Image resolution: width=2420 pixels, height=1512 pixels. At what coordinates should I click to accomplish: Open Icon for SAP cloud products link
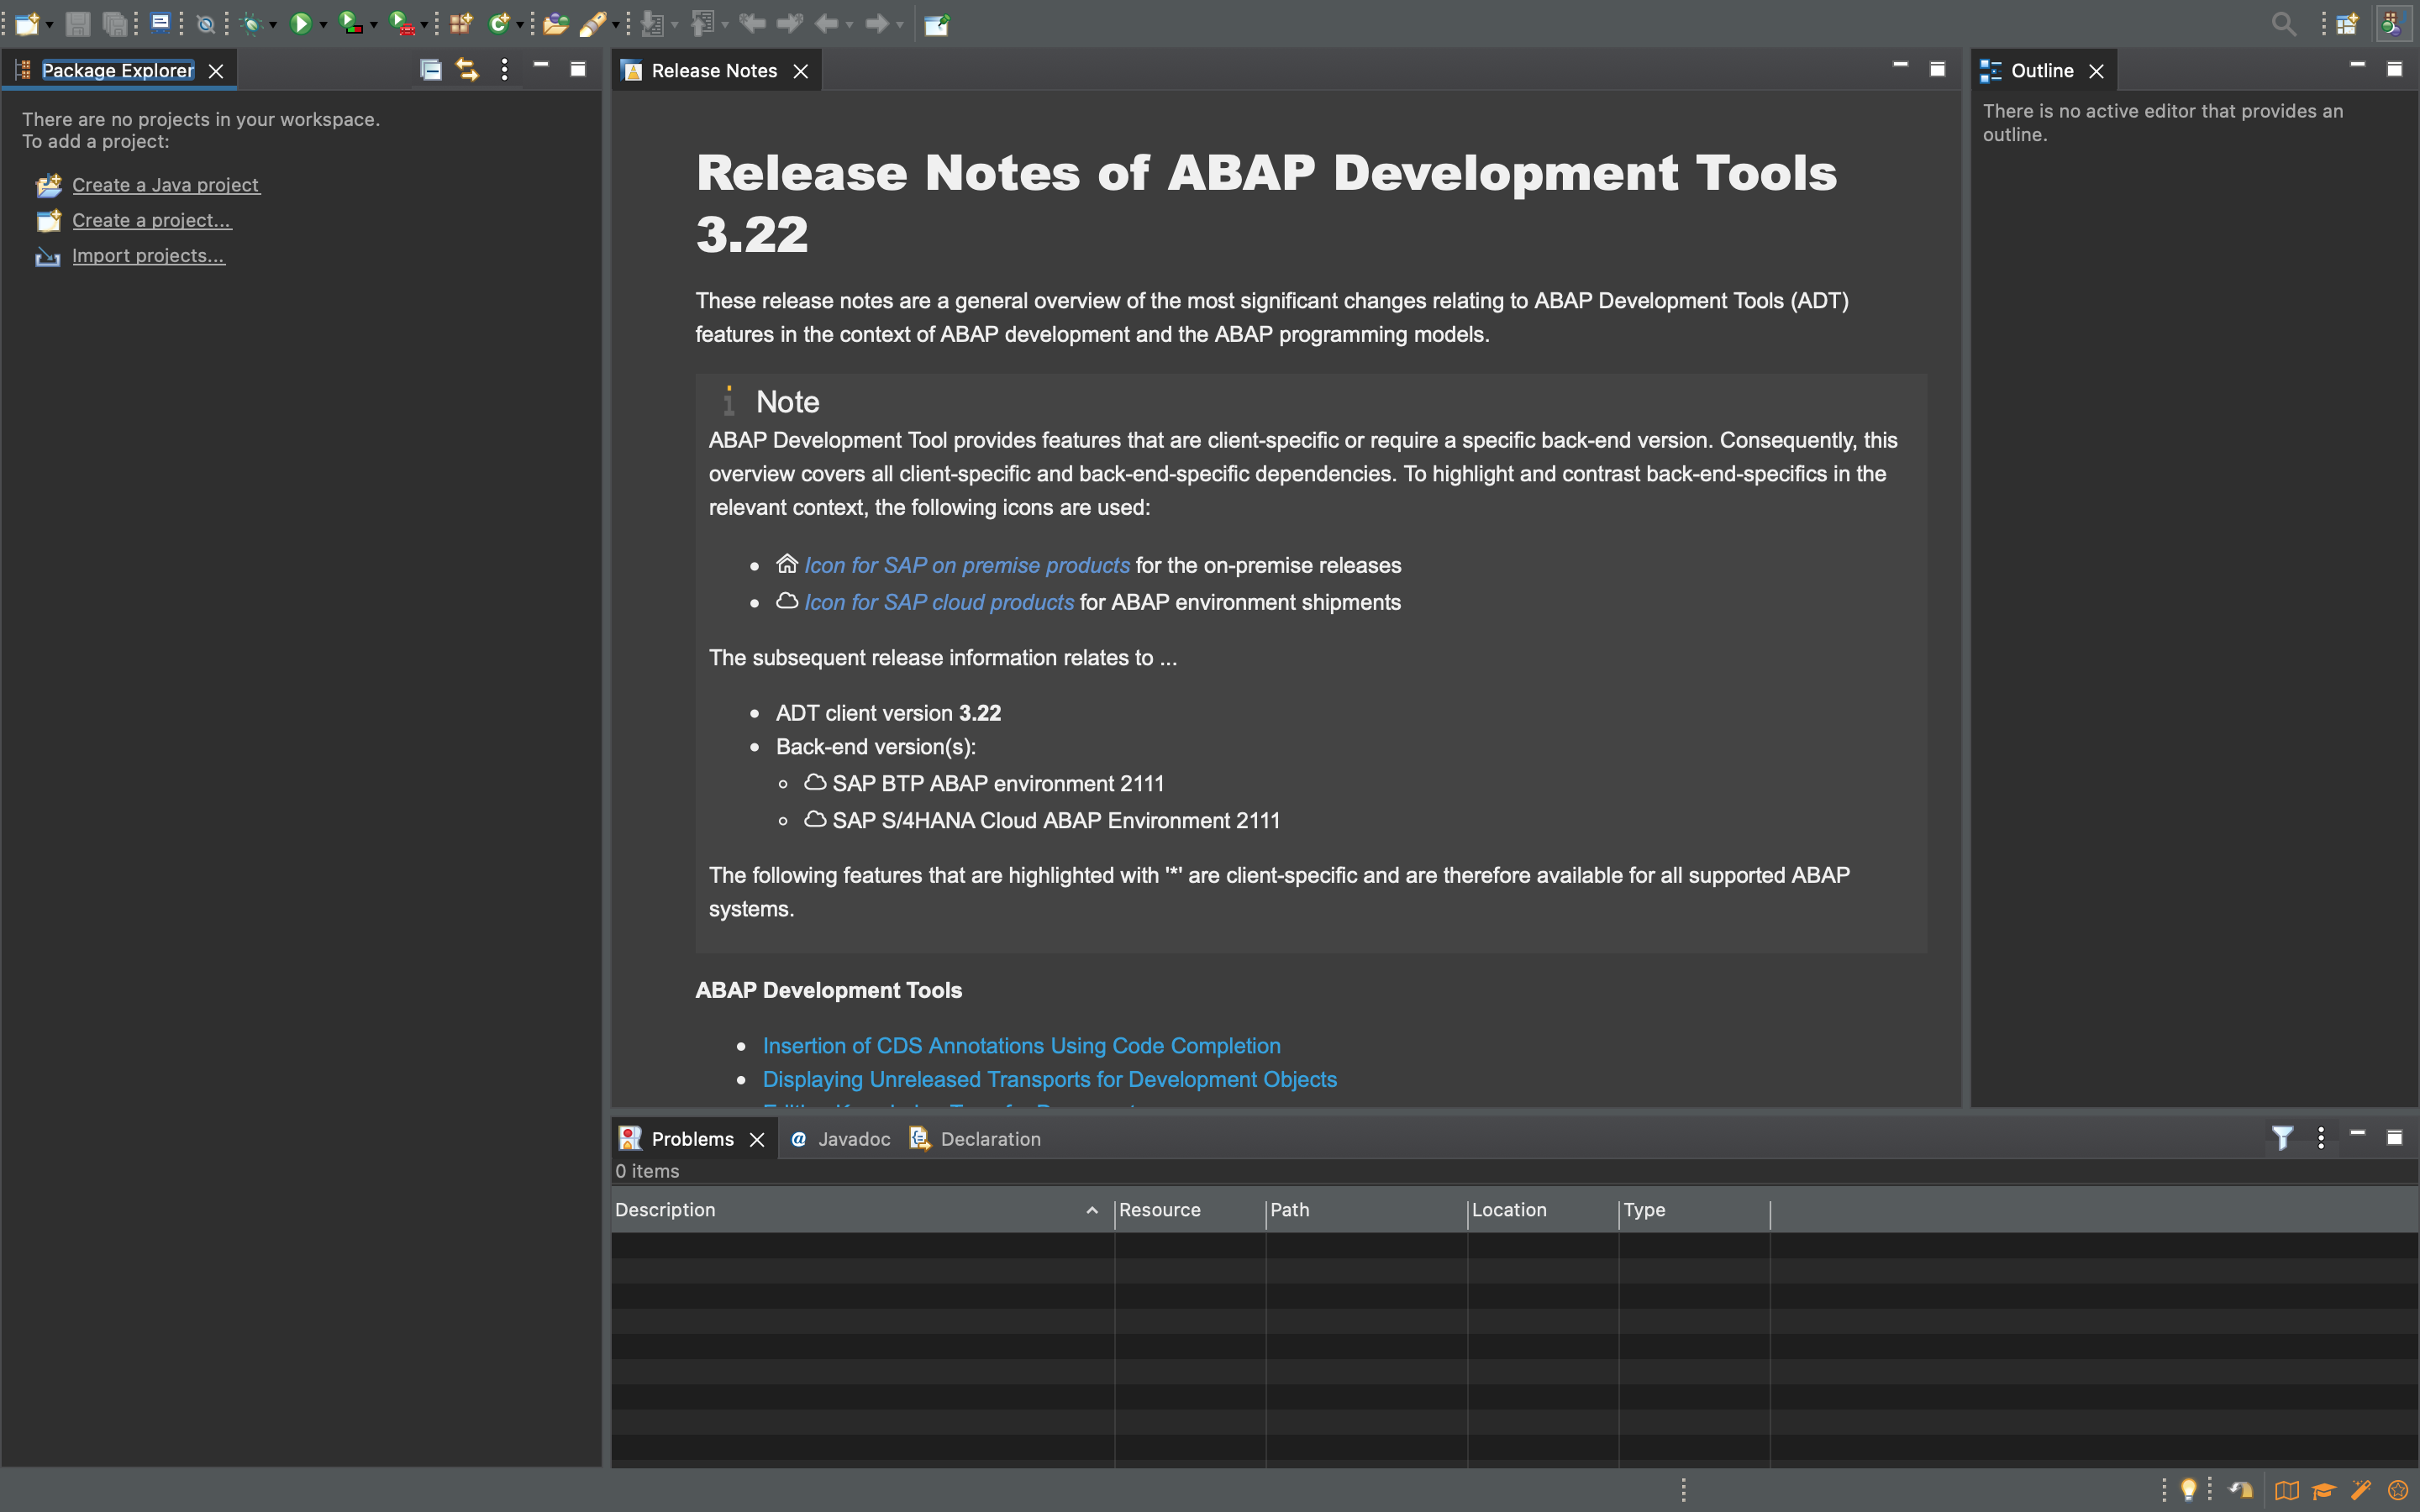[939, 602]
